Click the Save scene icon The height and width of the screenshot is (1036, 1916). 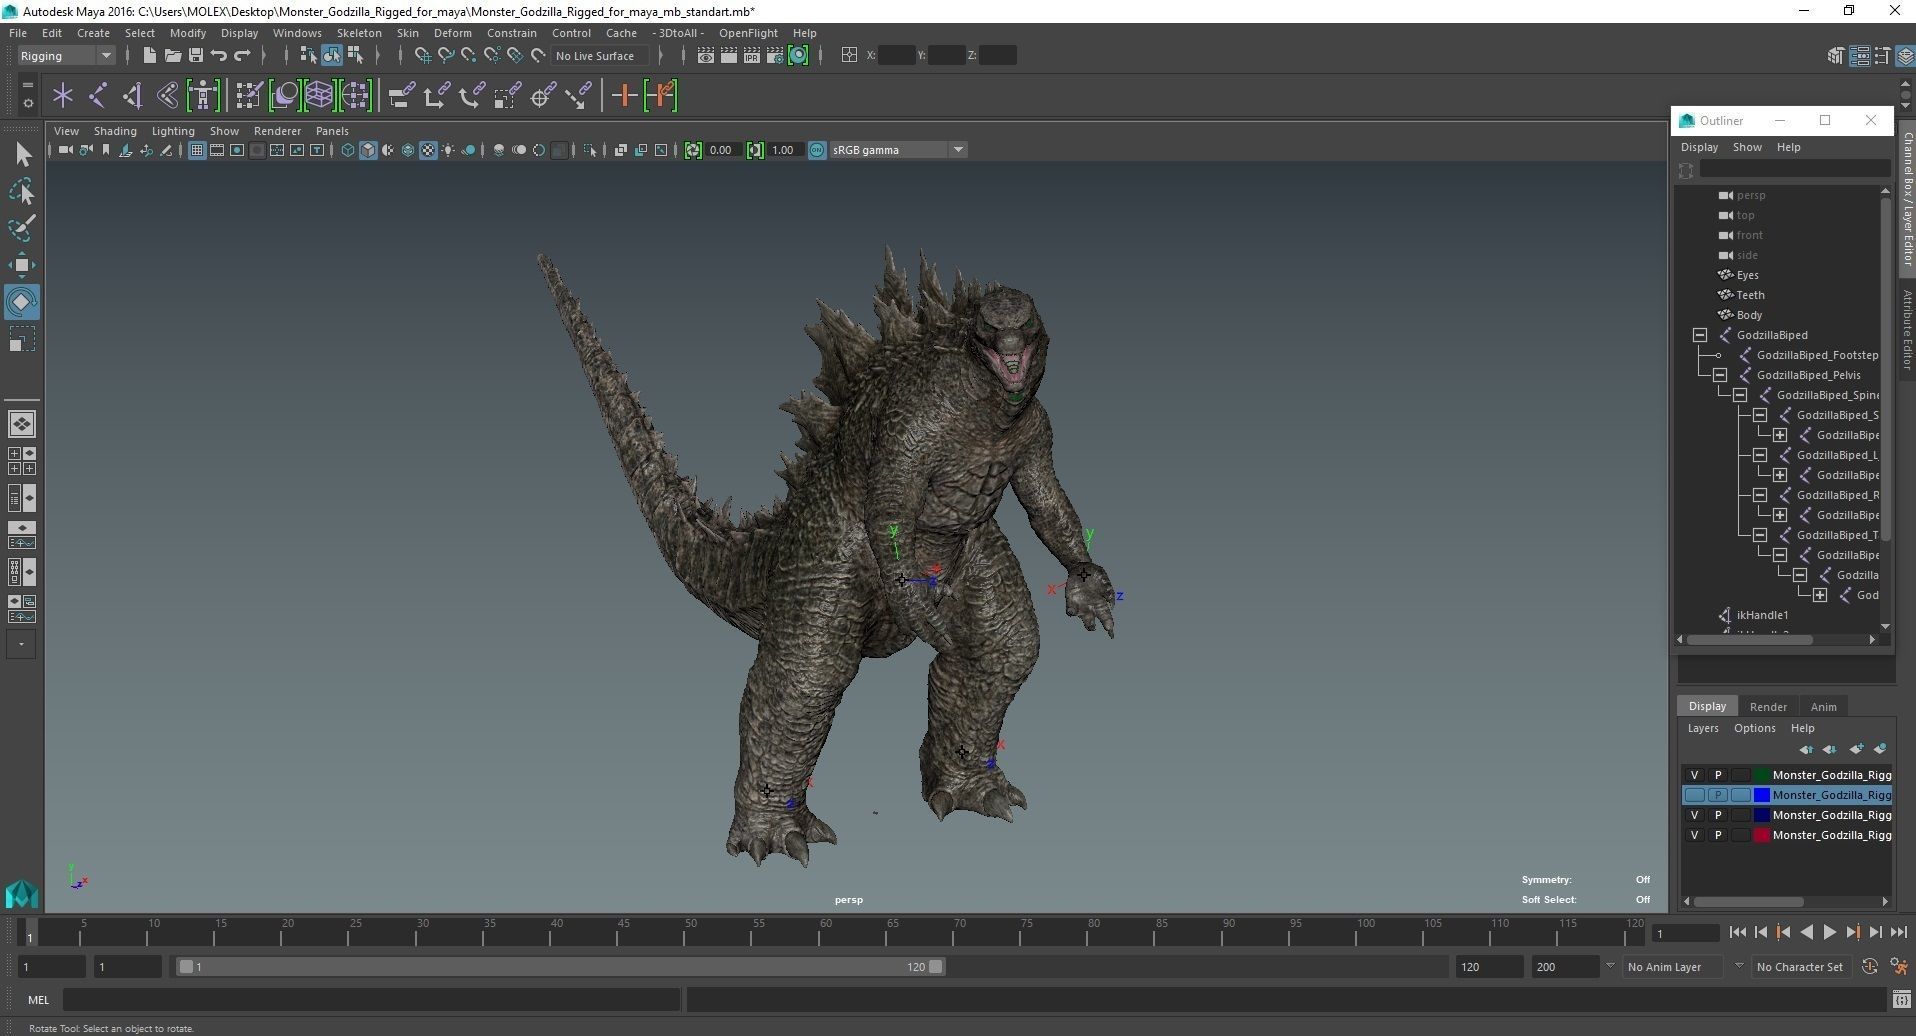click(x=196, y=56)
